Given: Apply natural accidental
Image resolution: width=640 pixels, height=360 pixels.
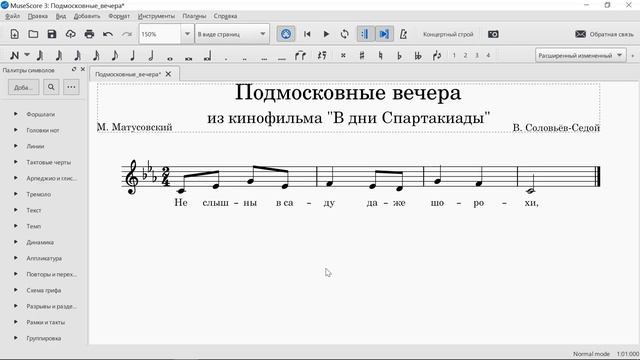Looking at the screenshot, I should pyautogui.click(x=380, y=56).
